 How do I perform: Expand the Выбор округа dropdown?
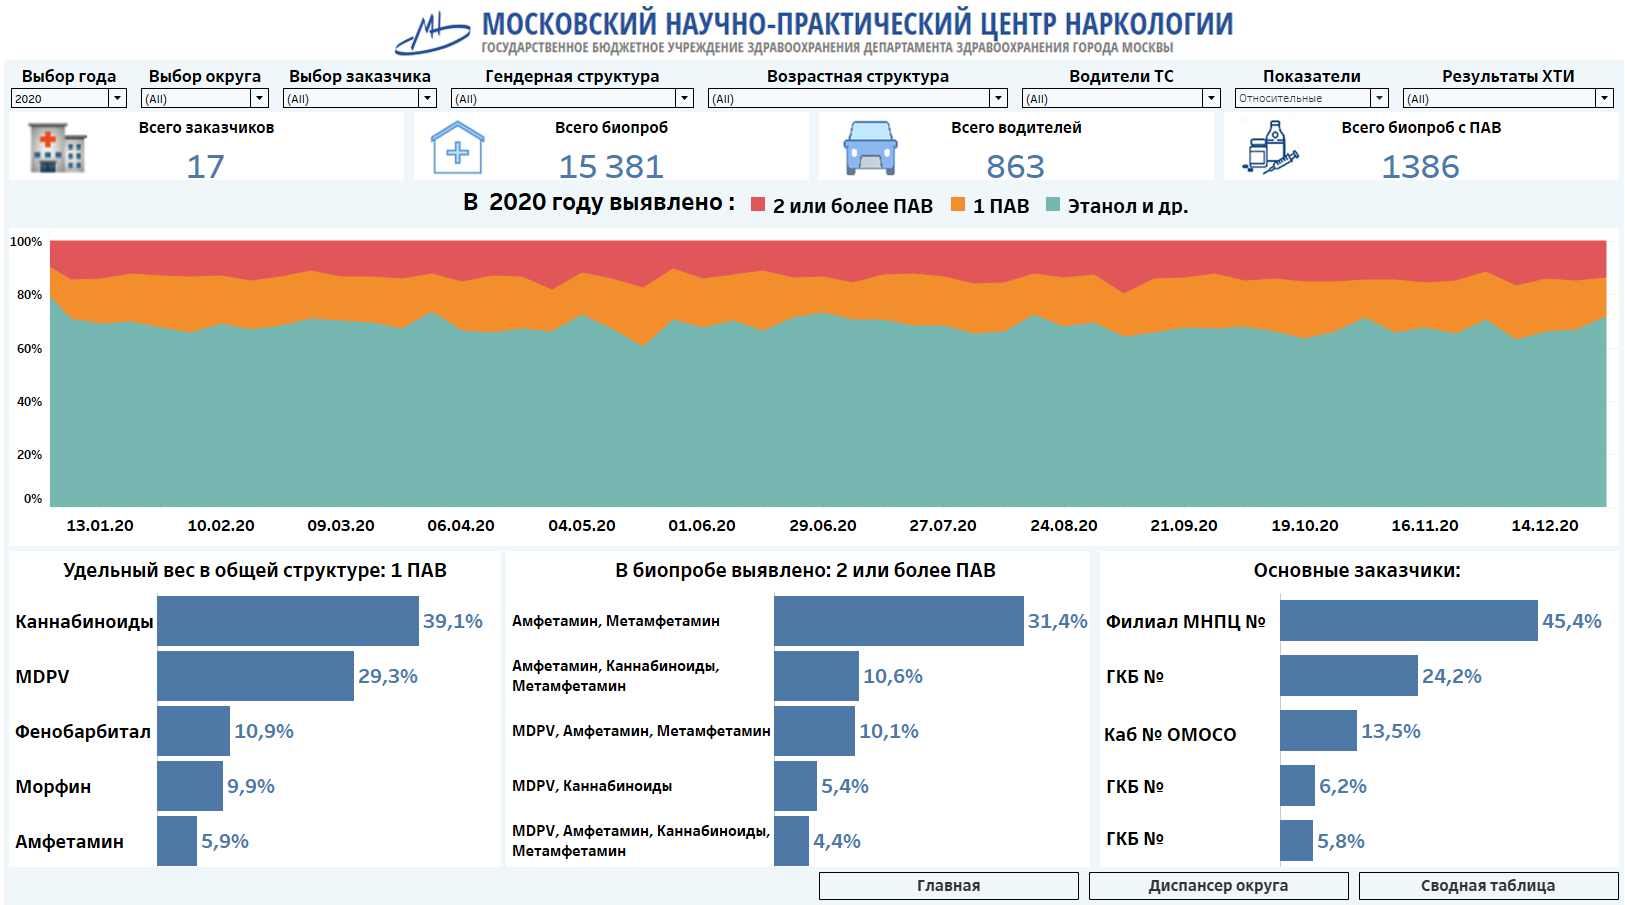point(259,98)
